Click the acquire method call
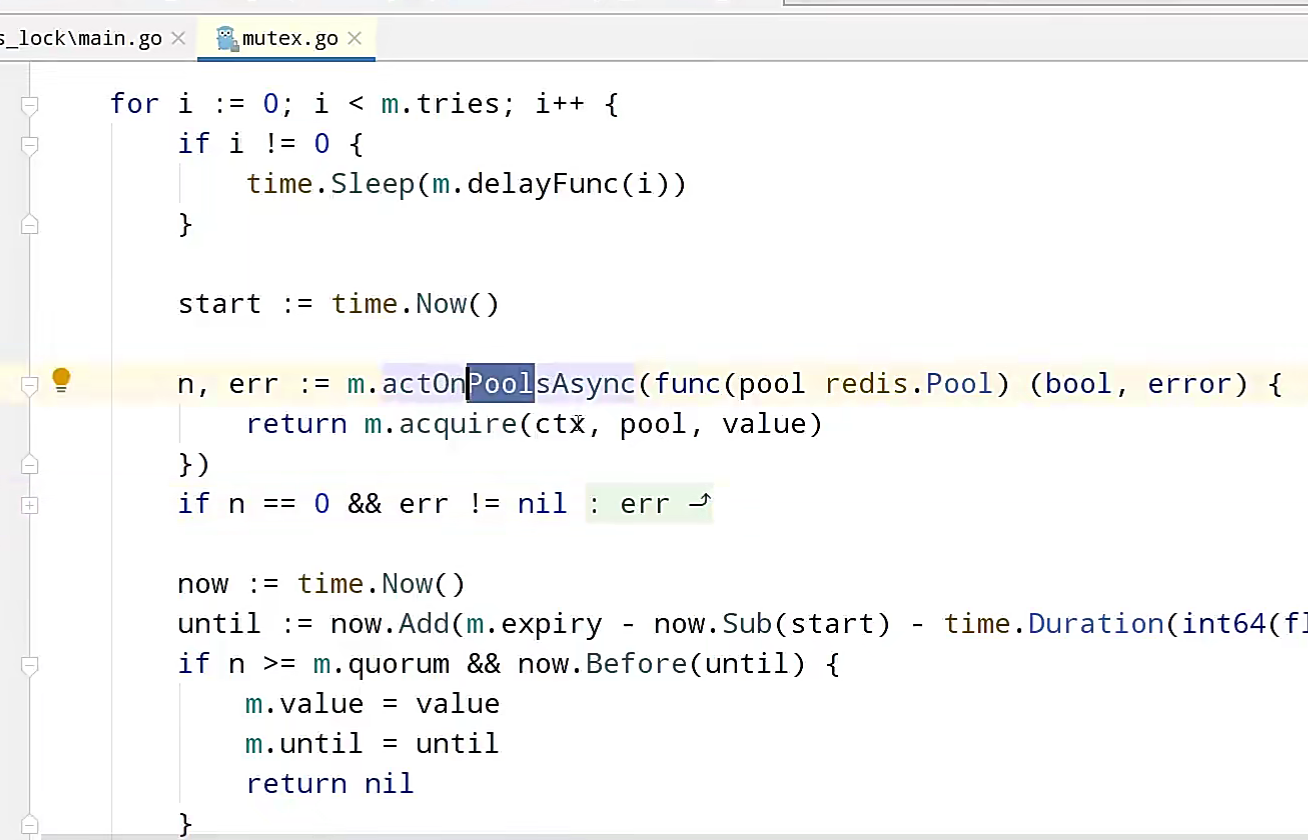 coord(457,424)
